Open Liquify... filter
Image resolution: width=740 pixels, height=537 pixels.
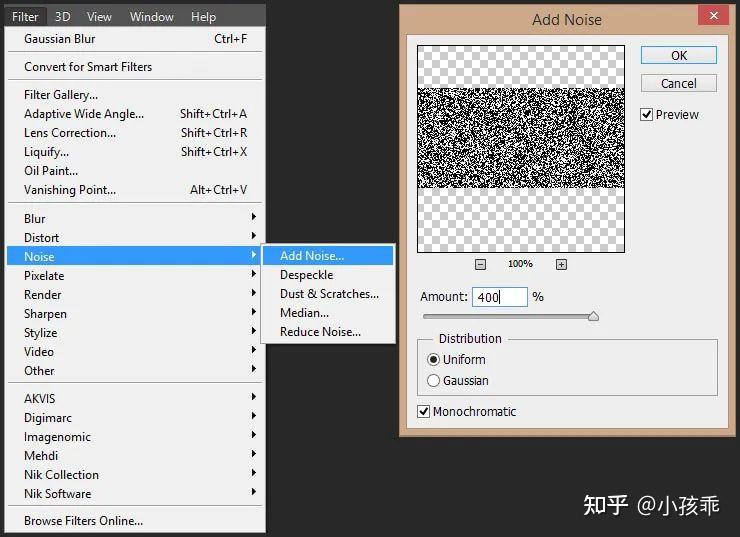(135, 152)
